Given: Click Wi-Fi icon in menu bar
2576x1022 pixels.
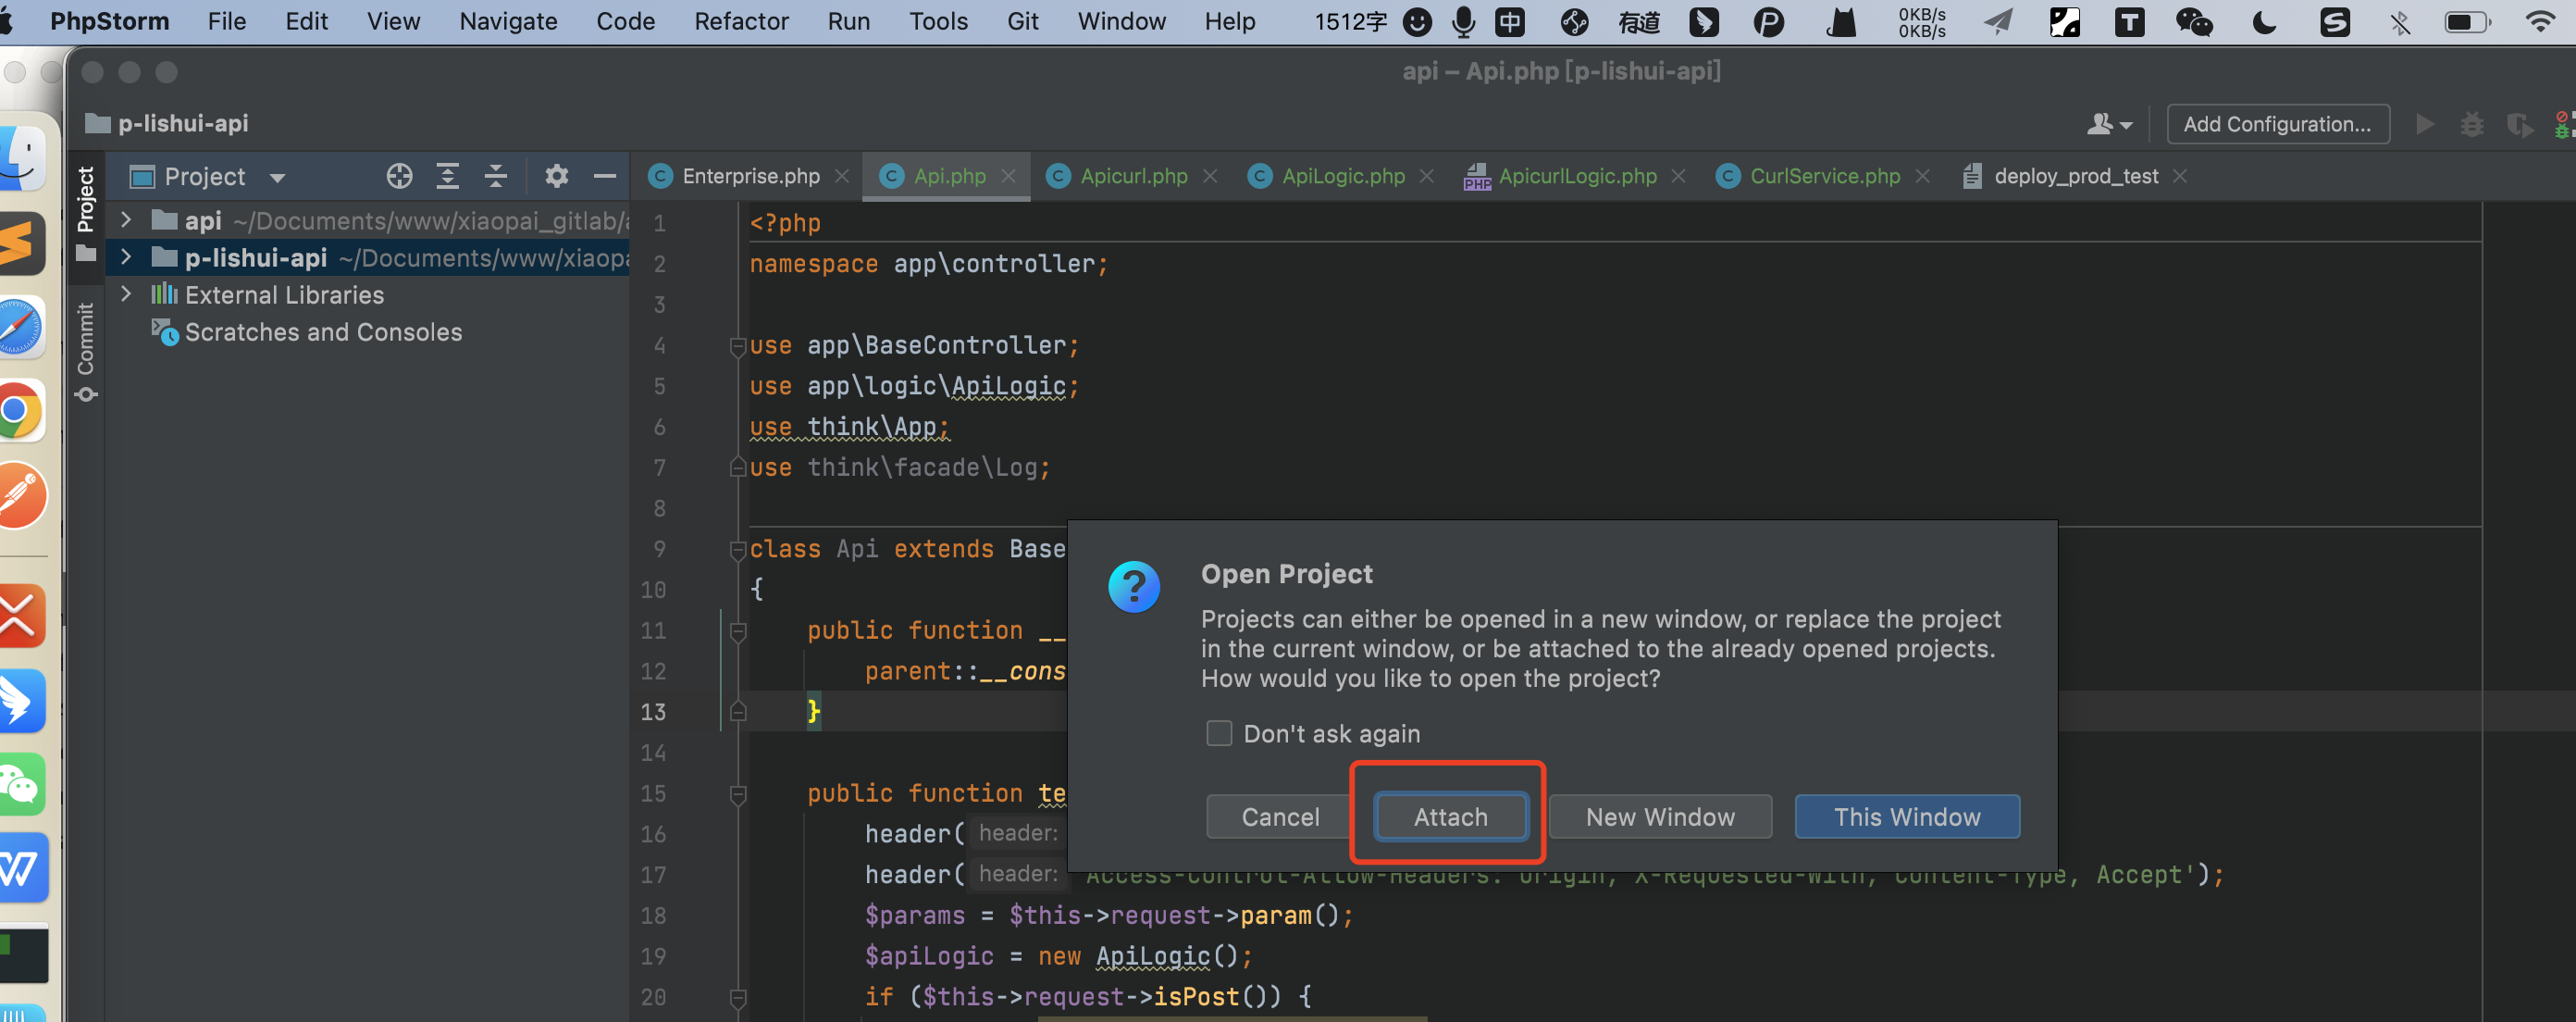Looking at the screenshot, I should pyautogui.click(x=2540, y=21).
